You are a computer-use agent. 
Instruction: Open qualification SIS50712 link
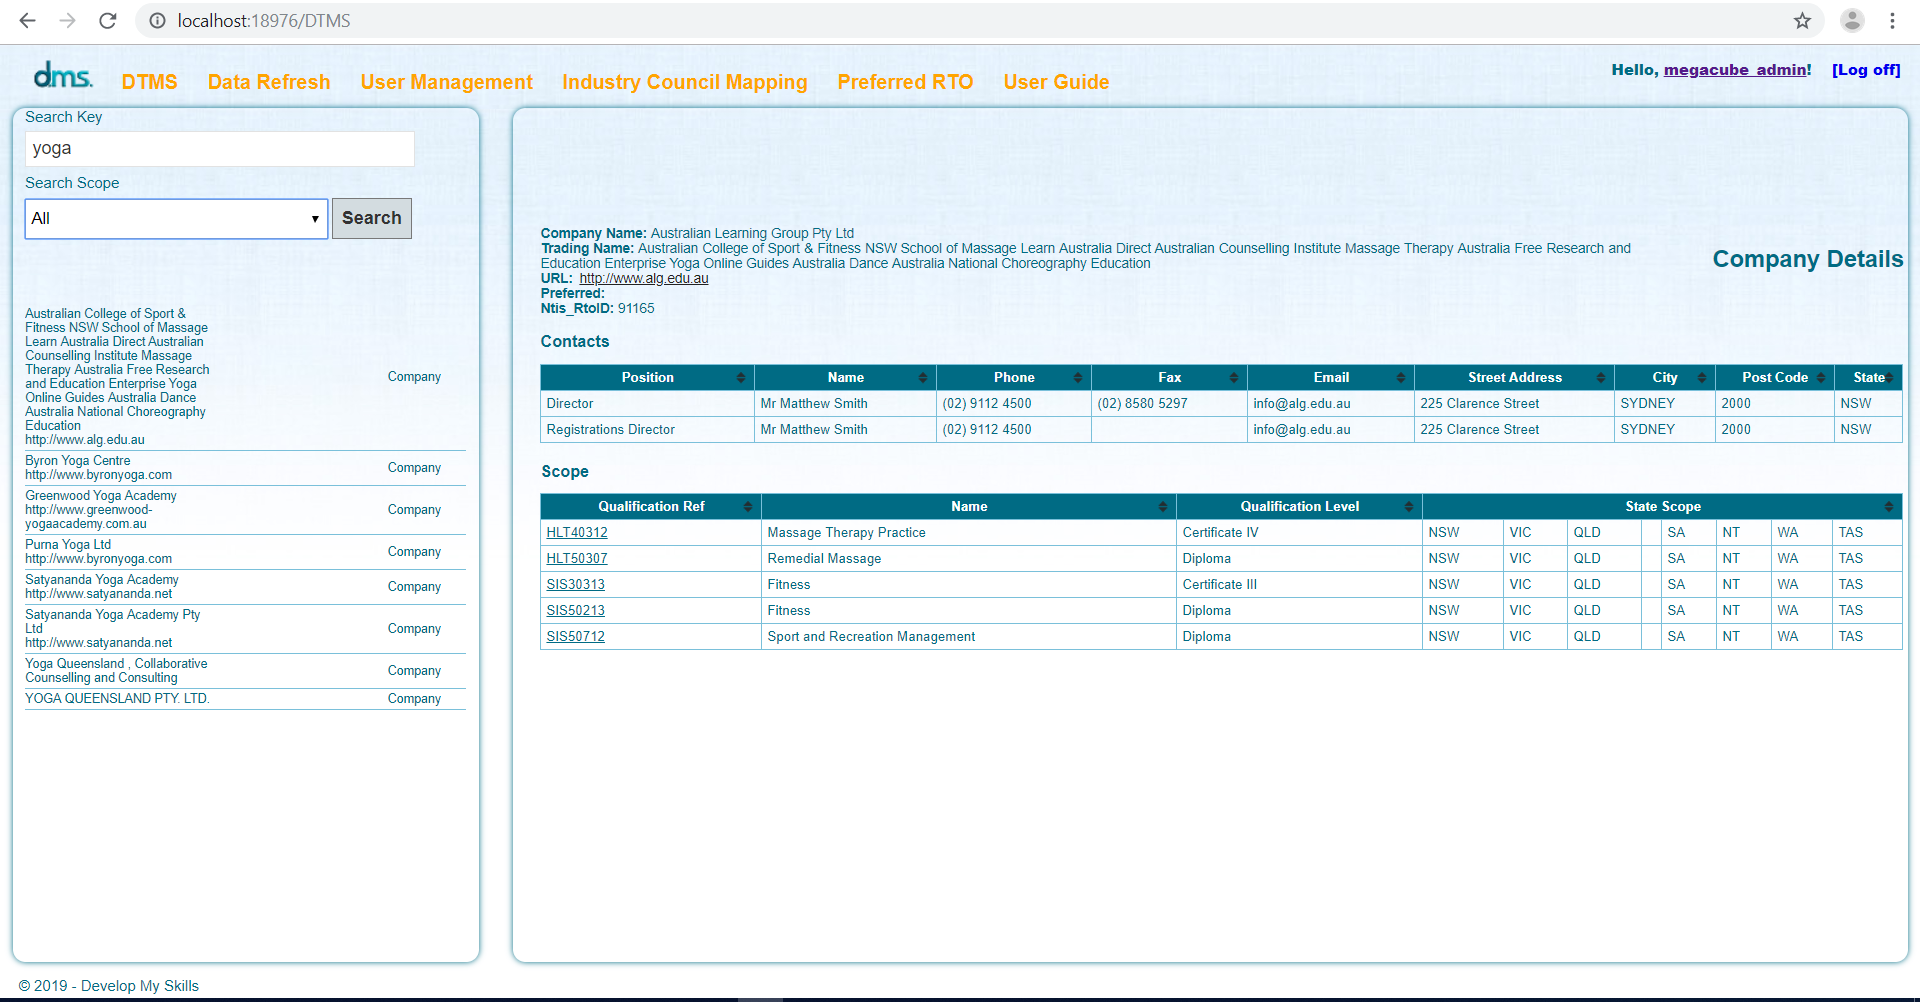click(575, 636)
